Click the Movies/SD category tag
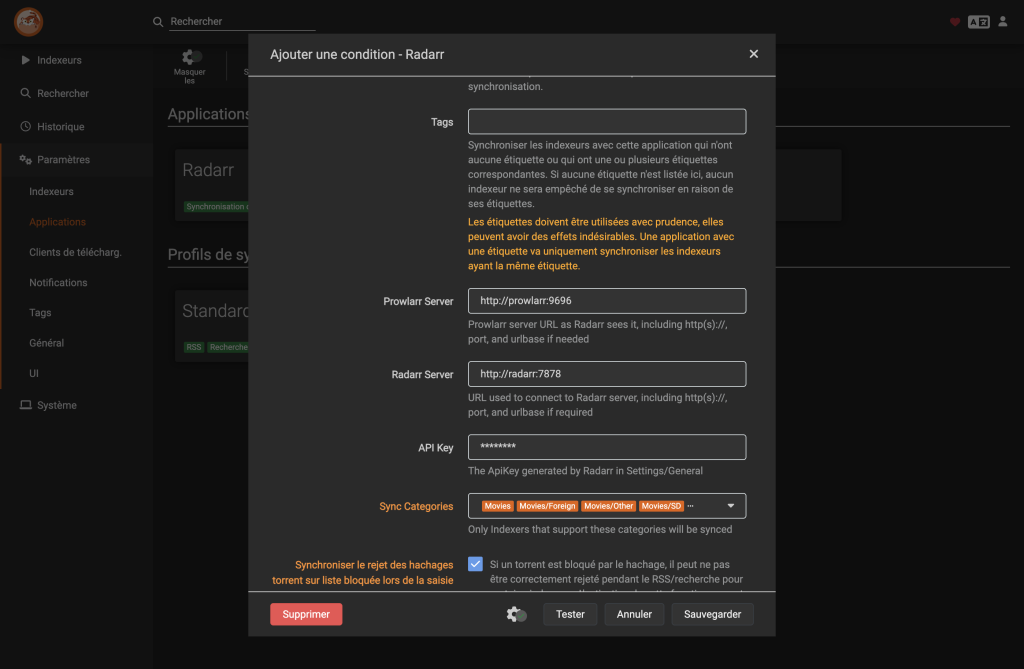This screenshot has width=1024, height=669. point(661,506)
